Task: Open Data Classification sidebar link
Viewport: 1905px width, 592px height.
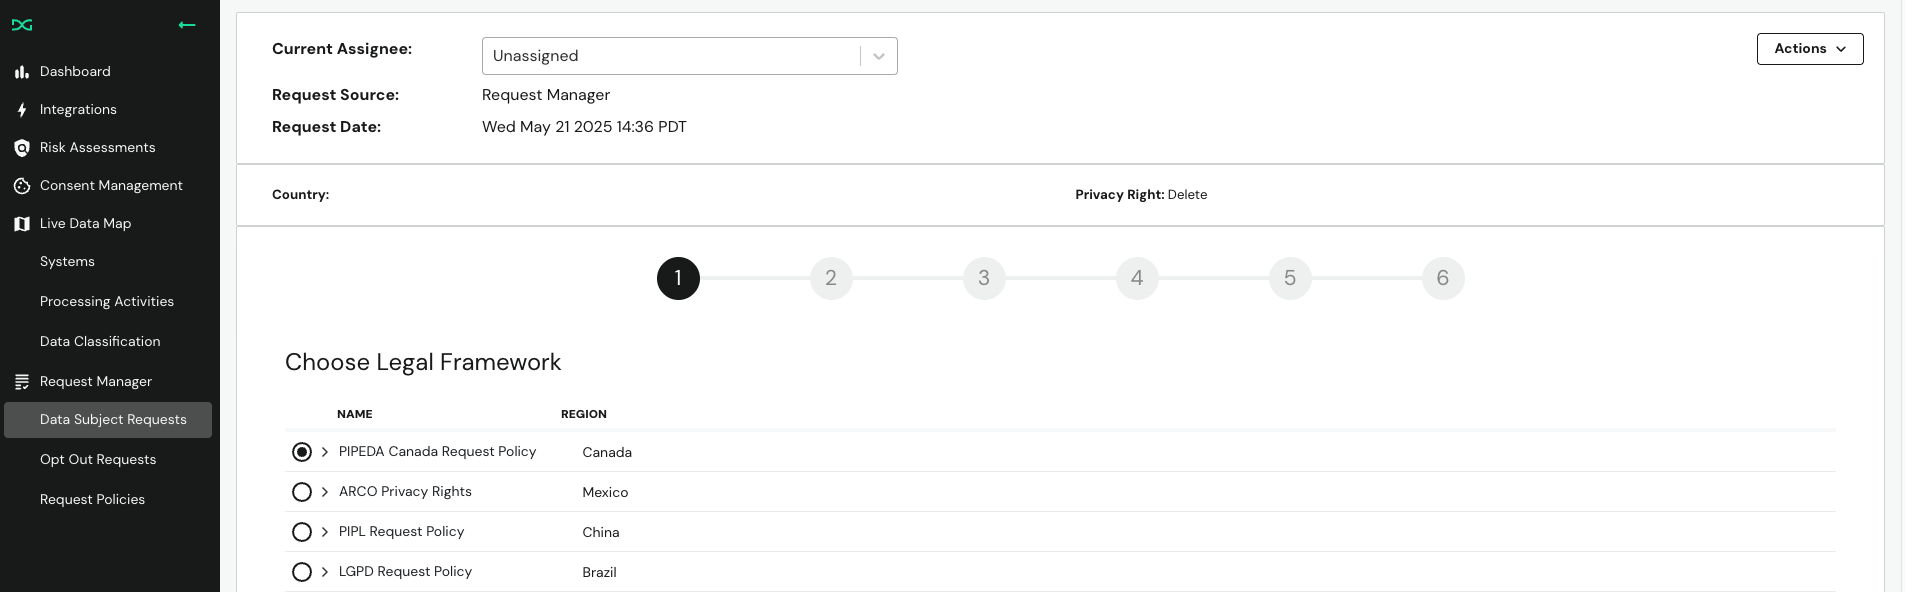Action: (100, 342)
